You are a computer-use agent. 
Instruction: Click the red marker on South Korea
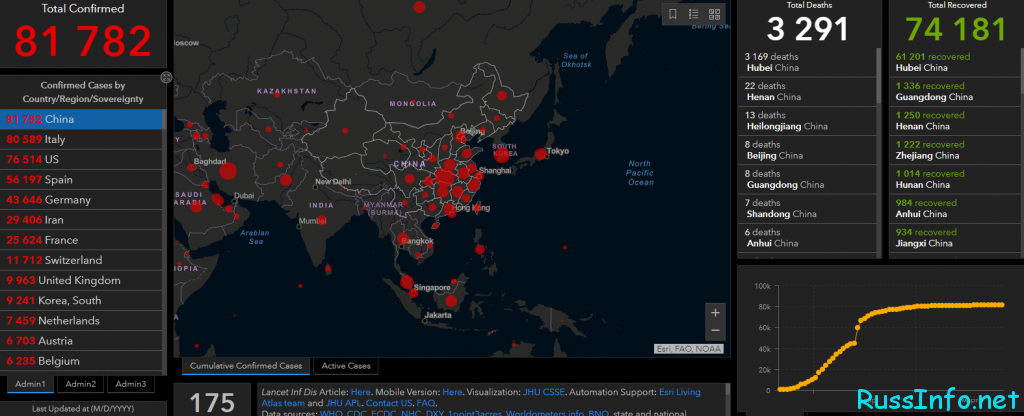[x=502, y=155]
